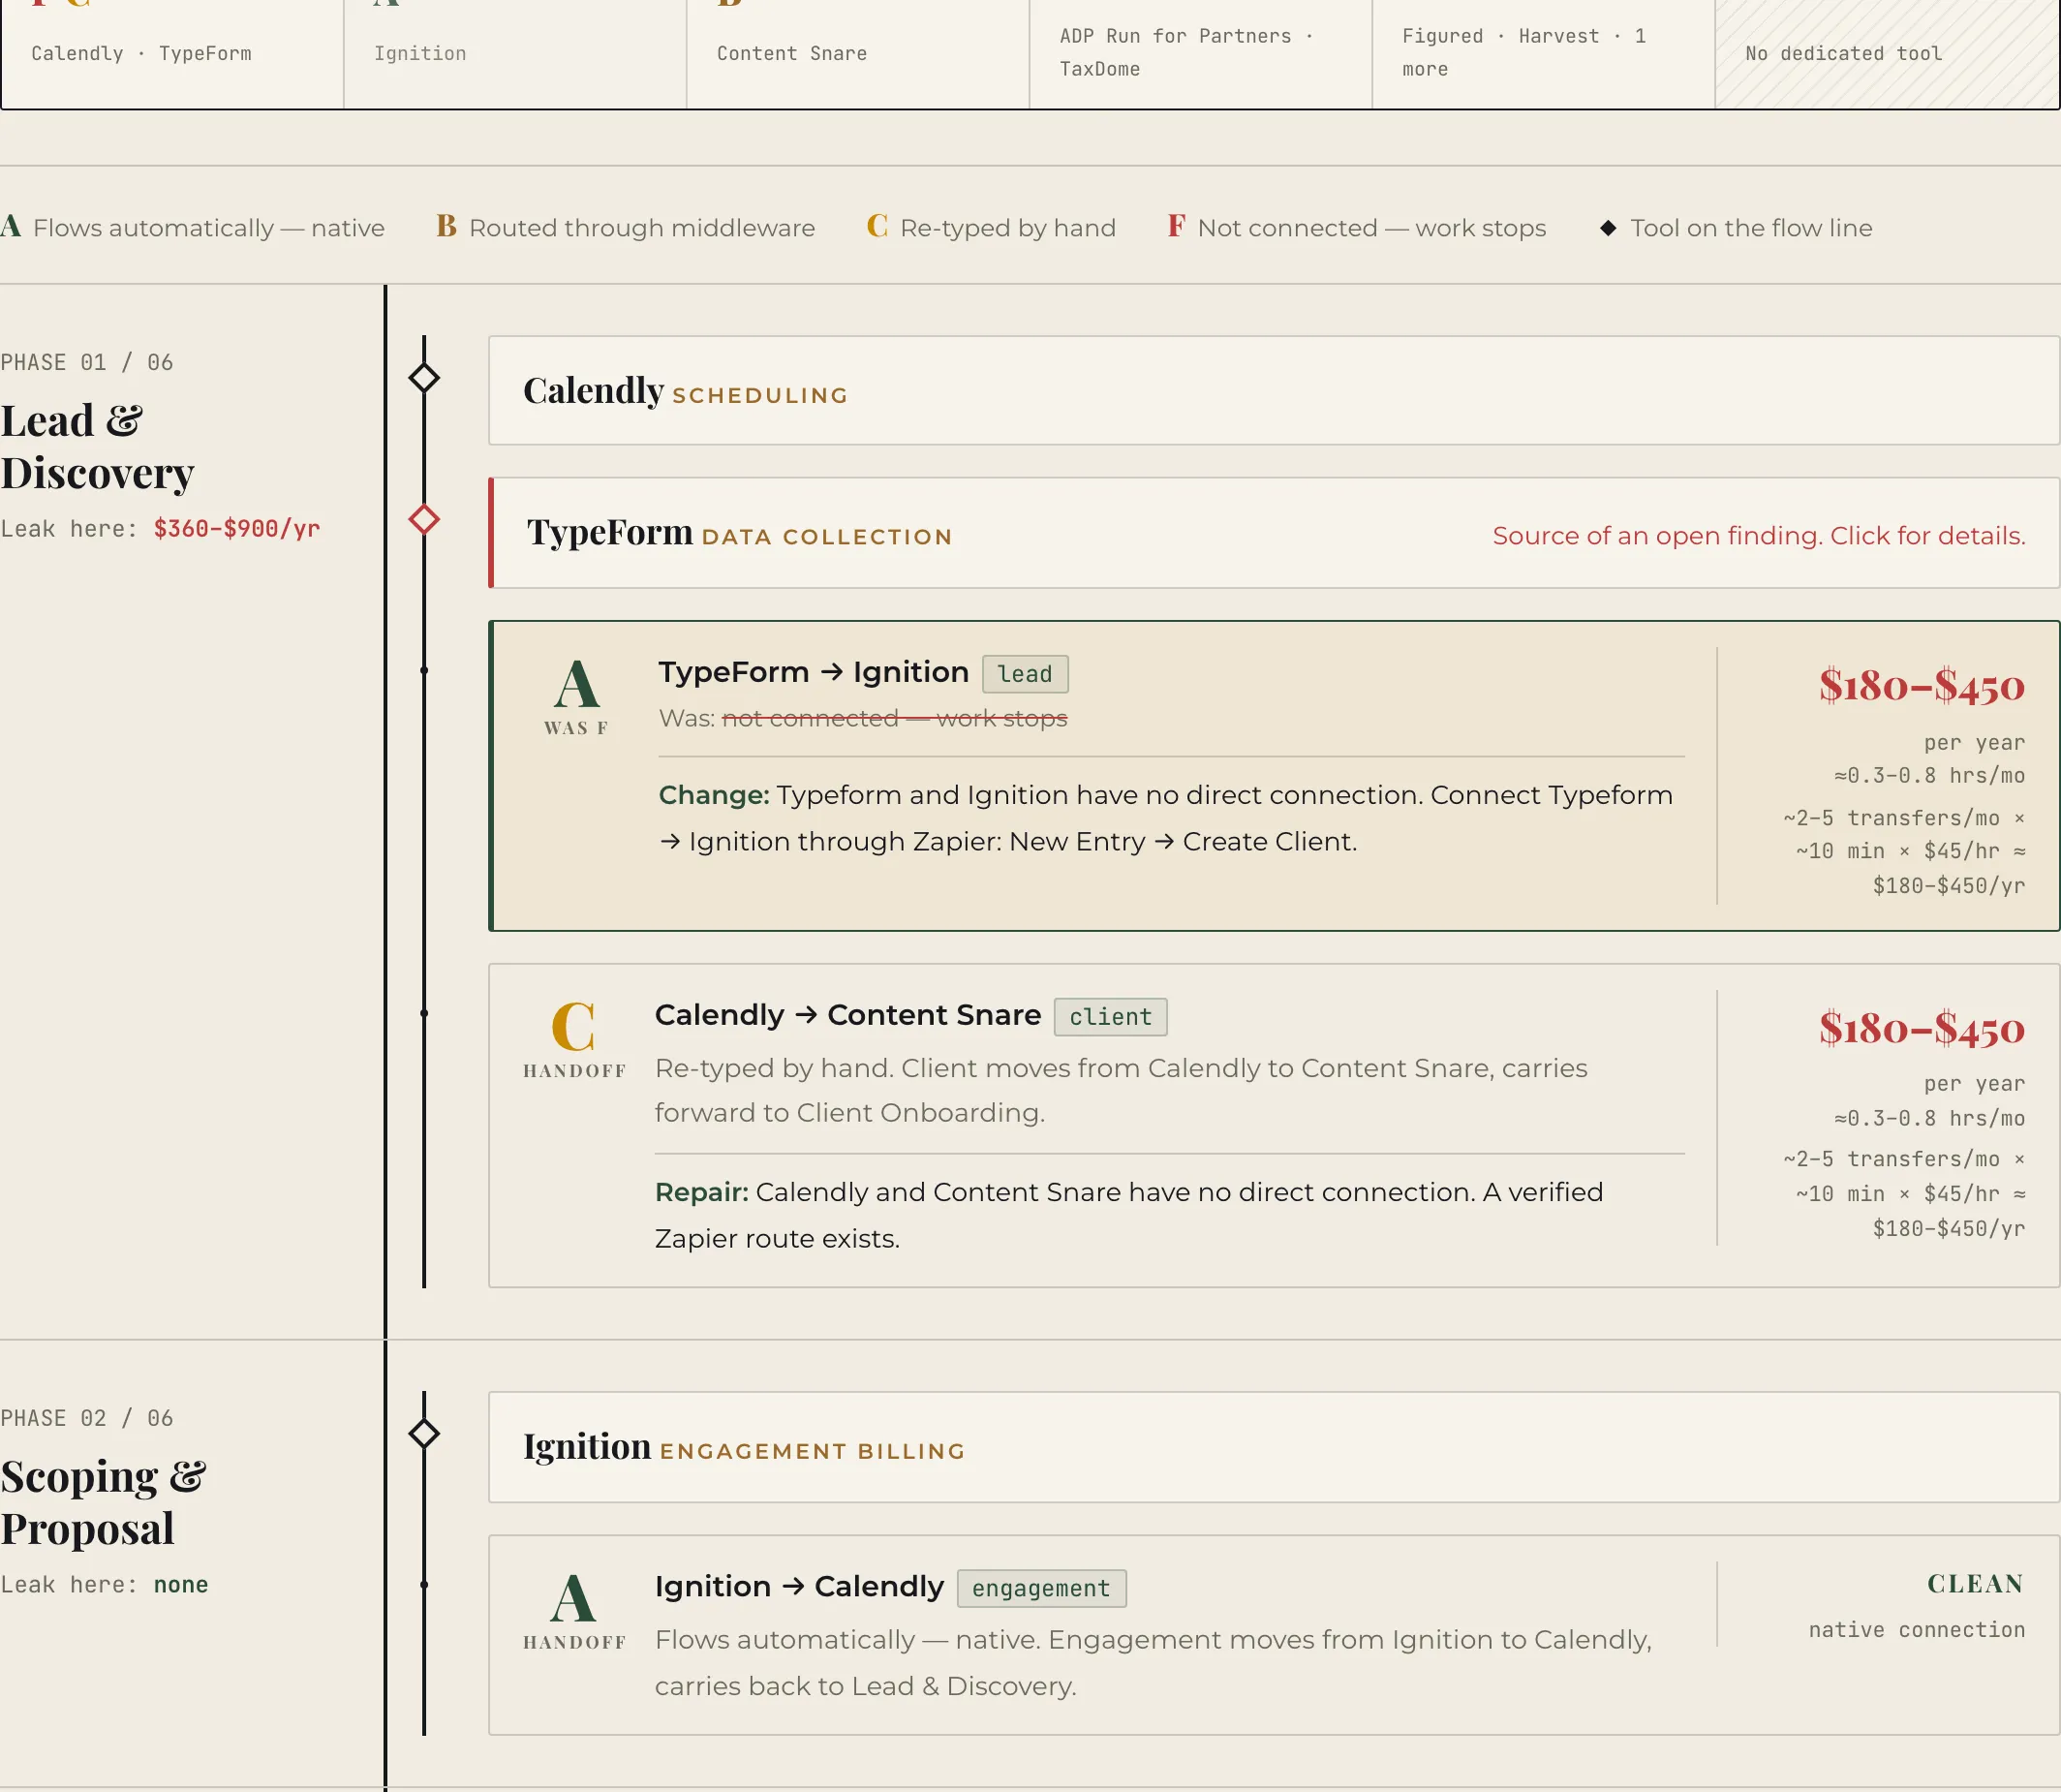Click the 'PHASE 01 / 06' label

(87, 362)
